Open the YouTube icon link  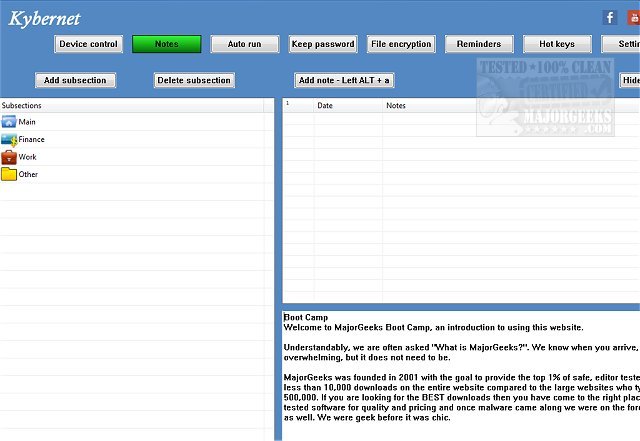click(634, 18)
